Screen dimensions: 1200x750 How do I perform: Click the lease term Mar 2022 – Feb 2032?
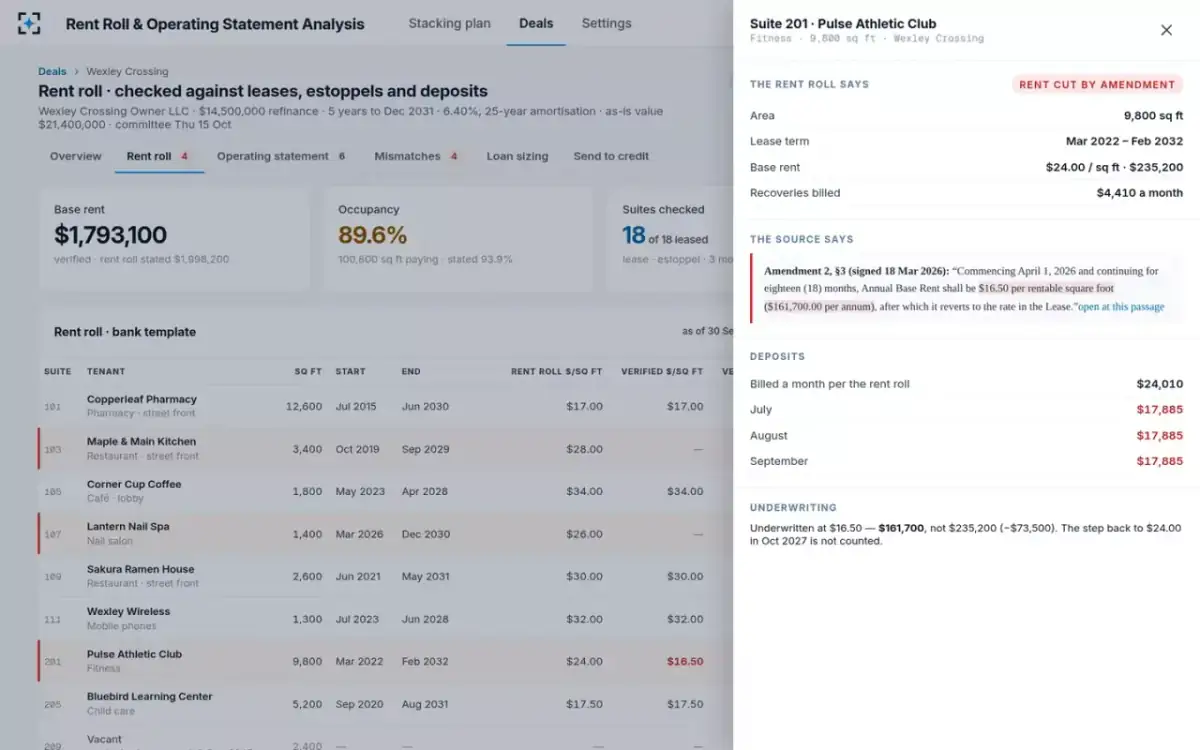coord(1125,141)
